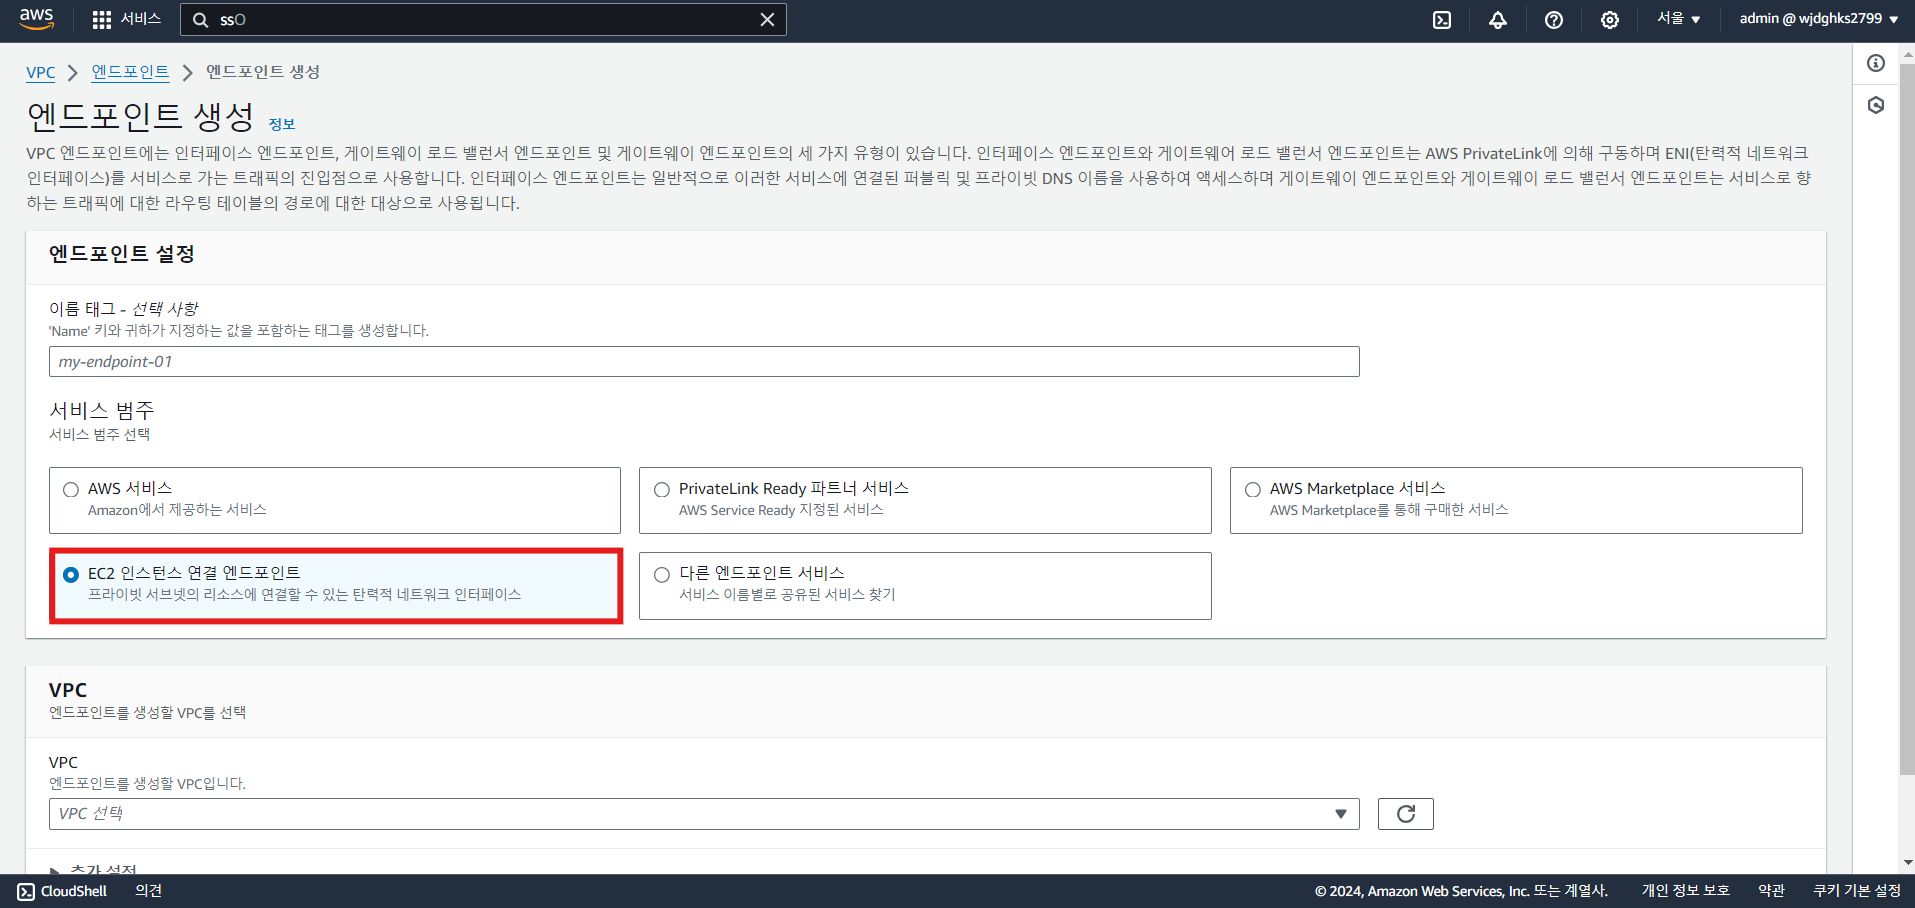The width and height of the screenshot is (1915, 908).
Task: Expand the 추가 설정 section
Action: (x=94, y=869)
